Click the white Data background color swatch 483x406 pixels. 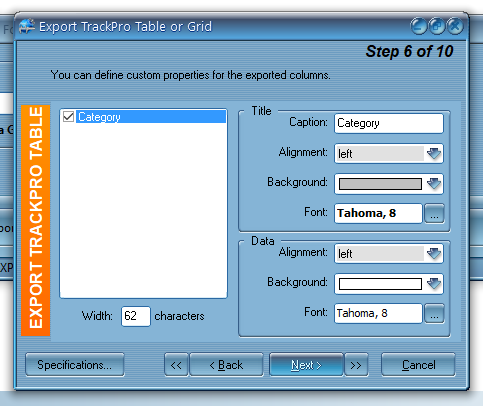tap(380, 284)
